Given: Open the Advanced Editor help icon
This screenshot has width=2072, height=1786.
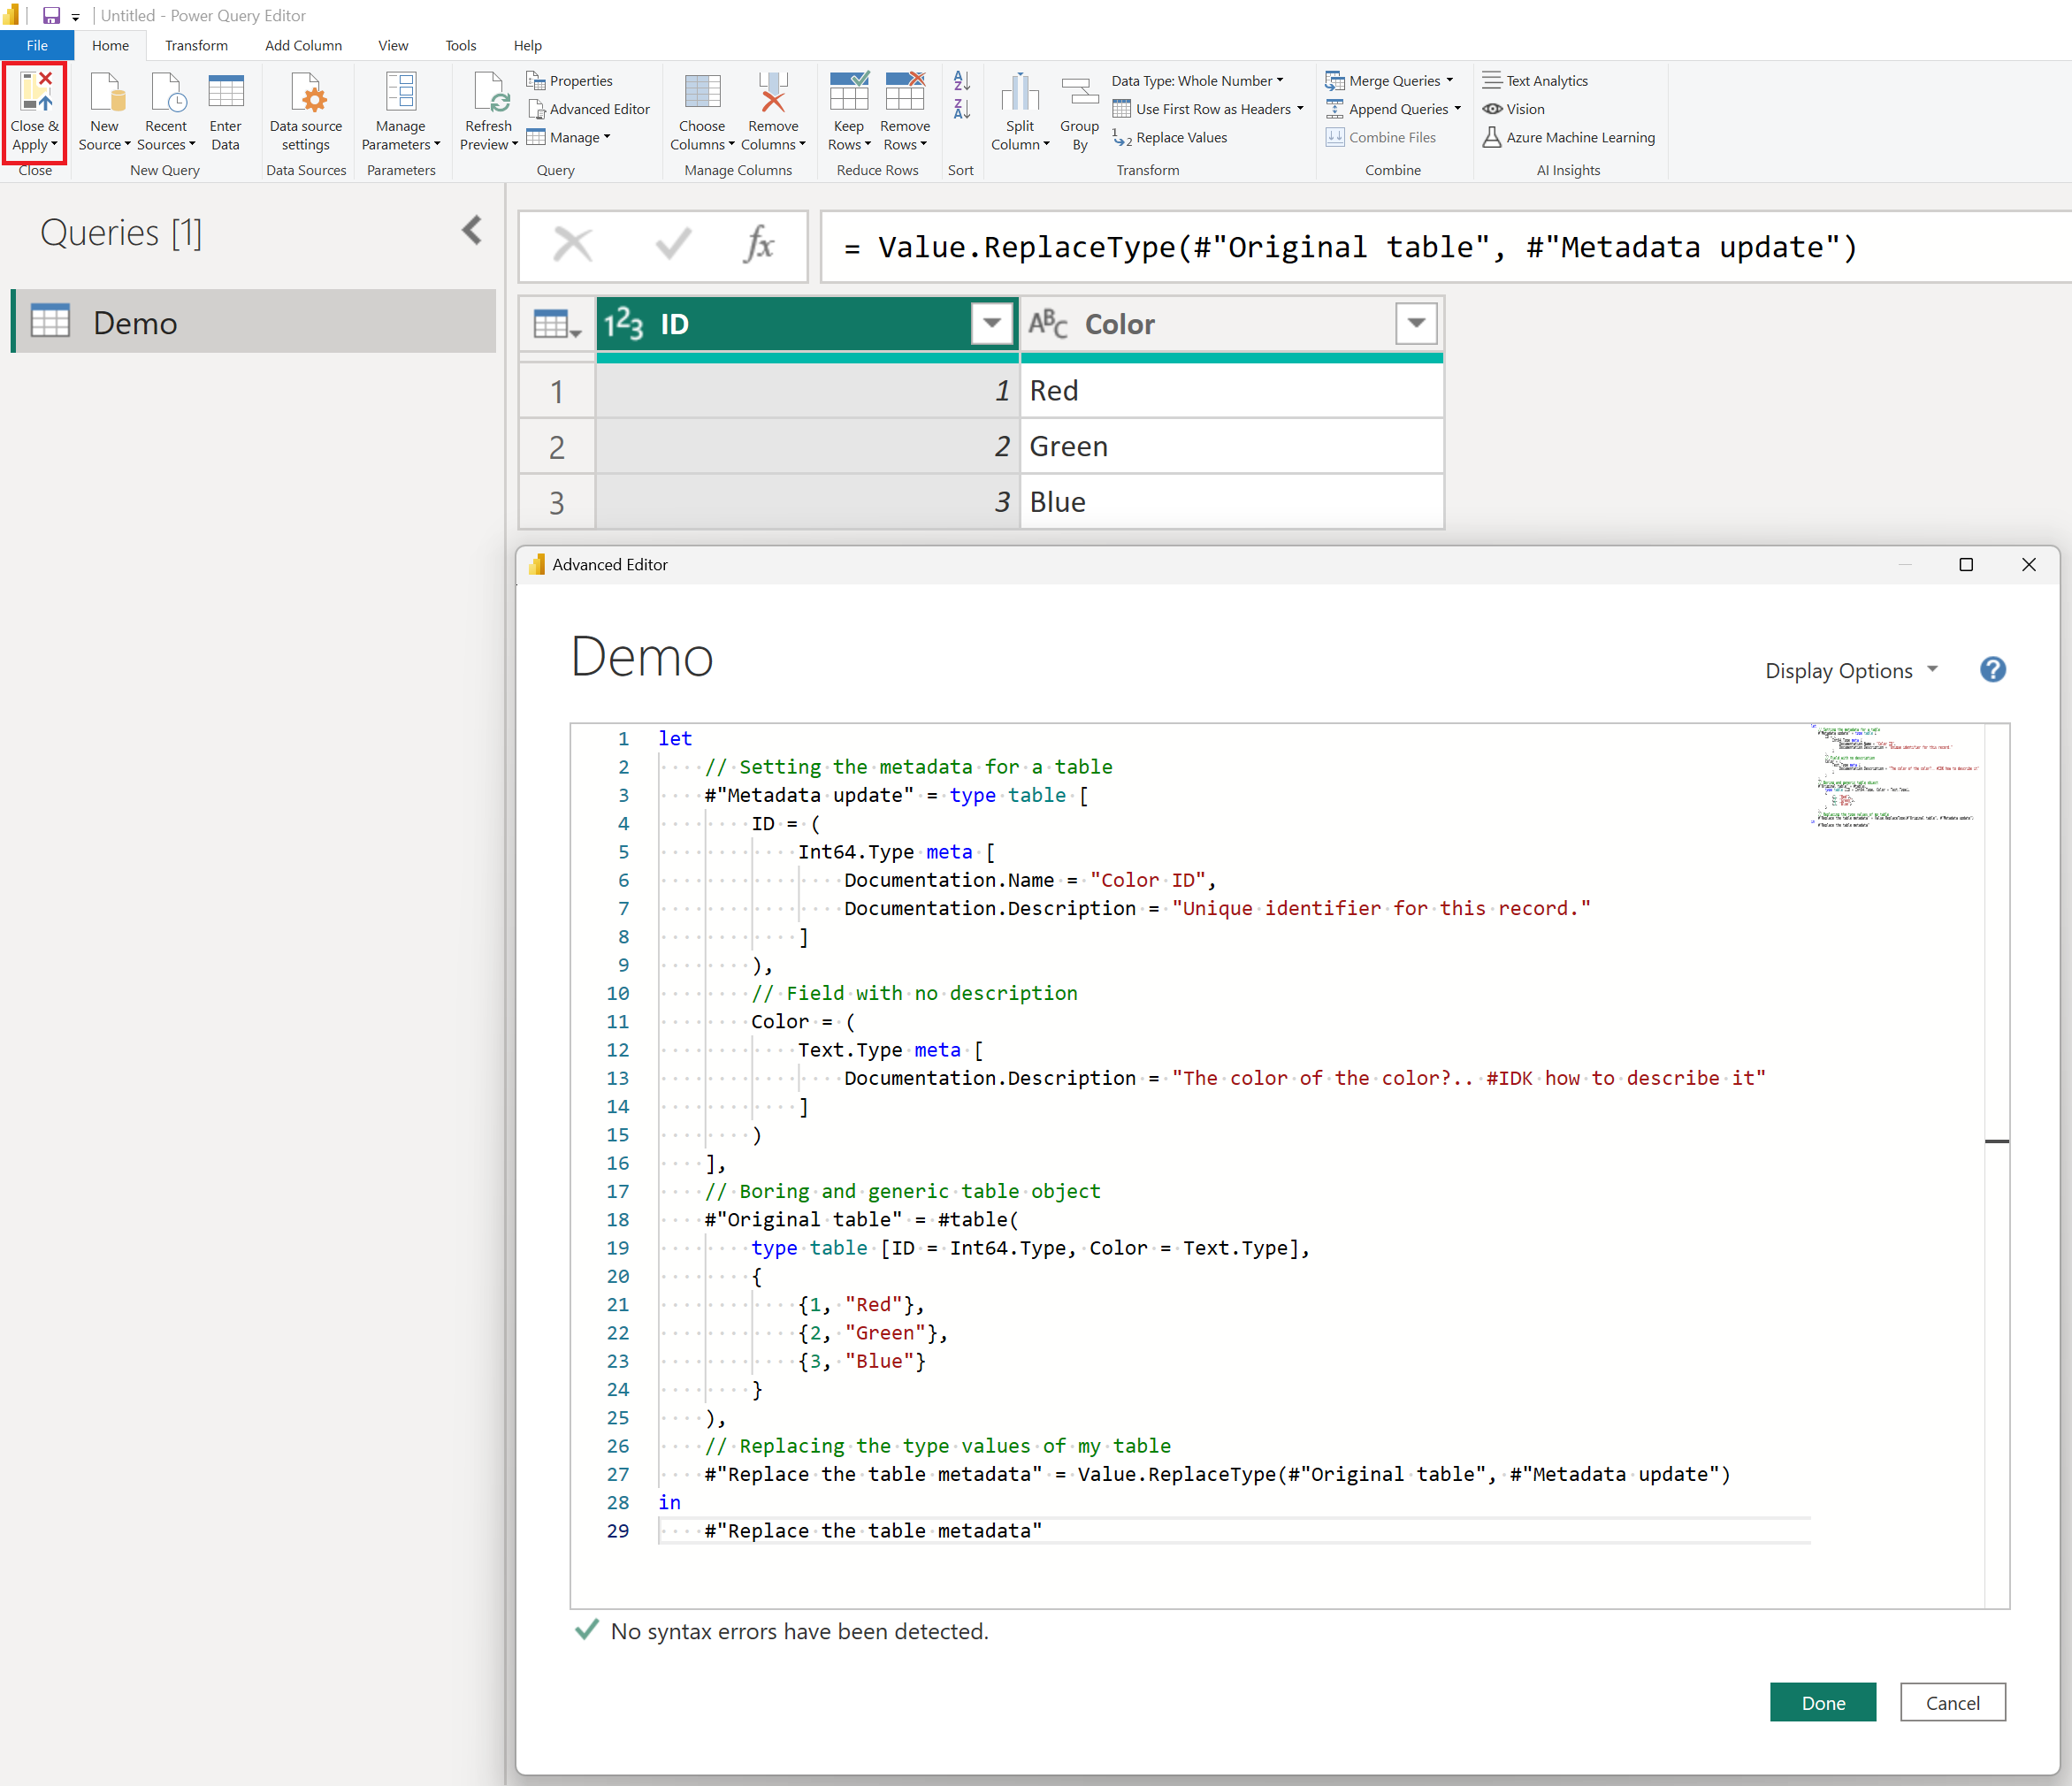Looking at the screenshot, I should tap(1992, 670).
